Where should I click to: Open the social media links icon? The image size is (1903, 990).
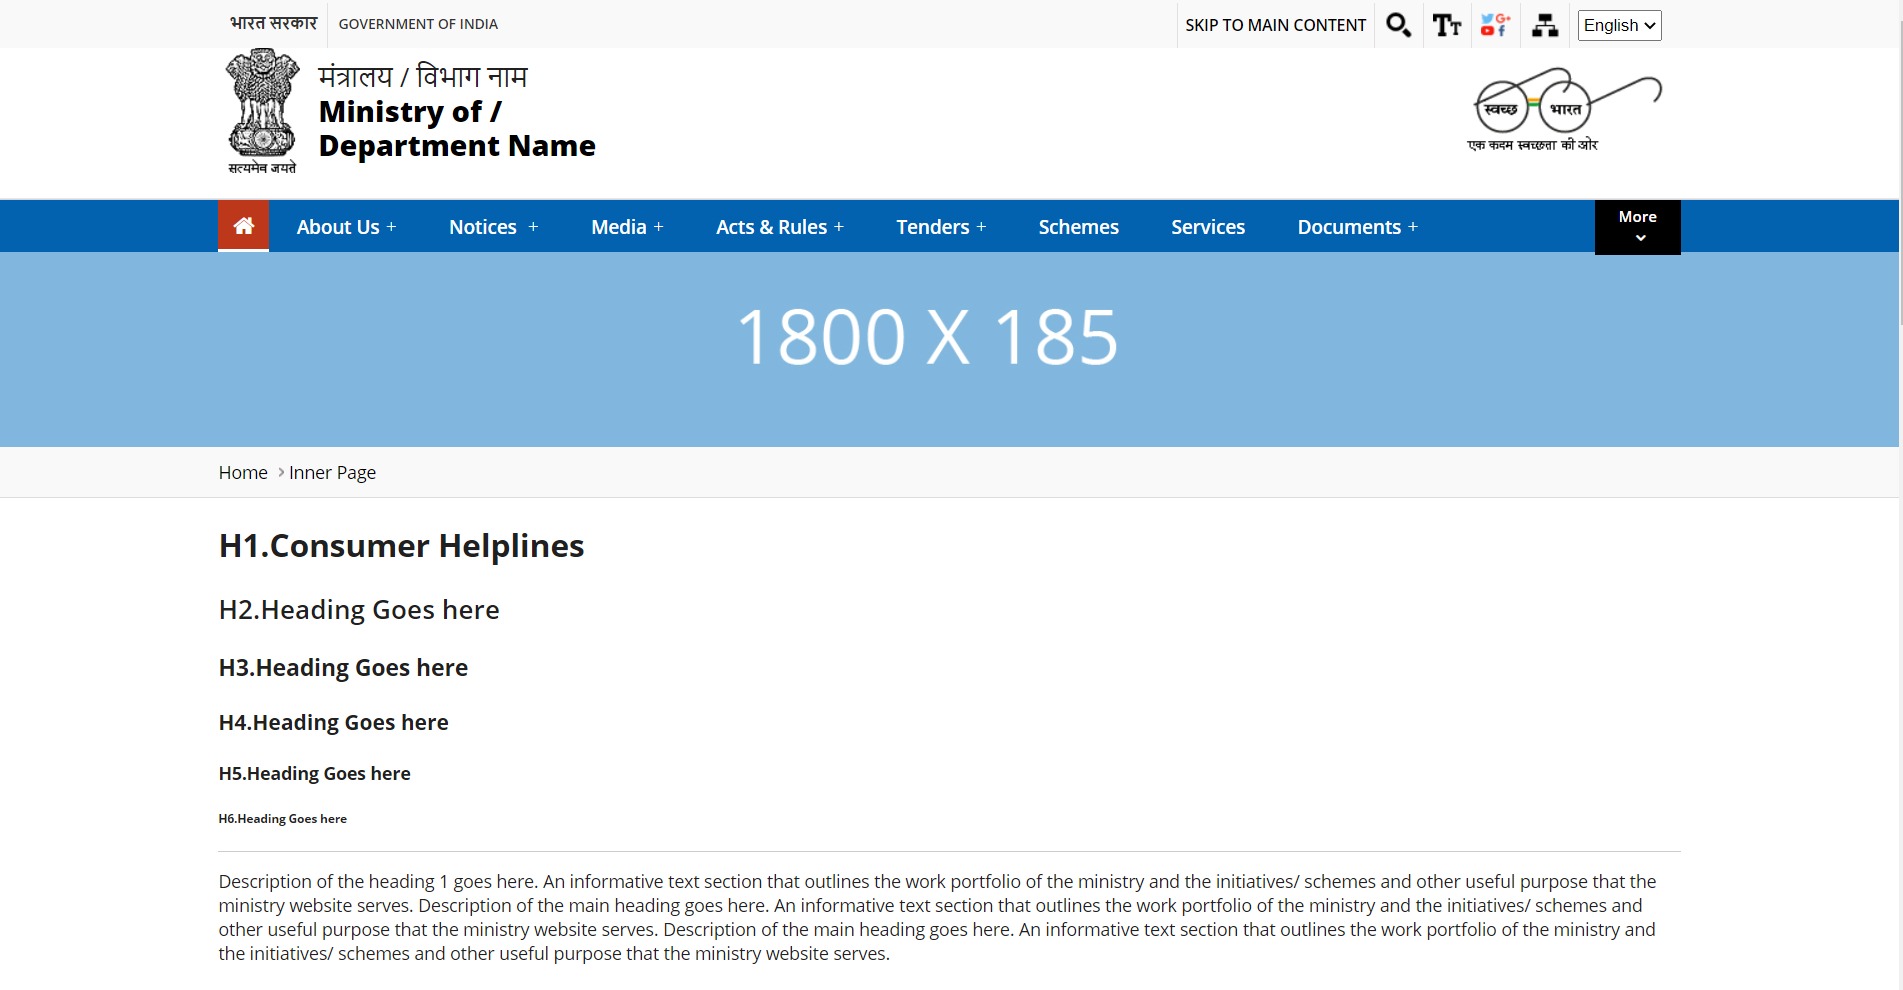pos(1495,25)
